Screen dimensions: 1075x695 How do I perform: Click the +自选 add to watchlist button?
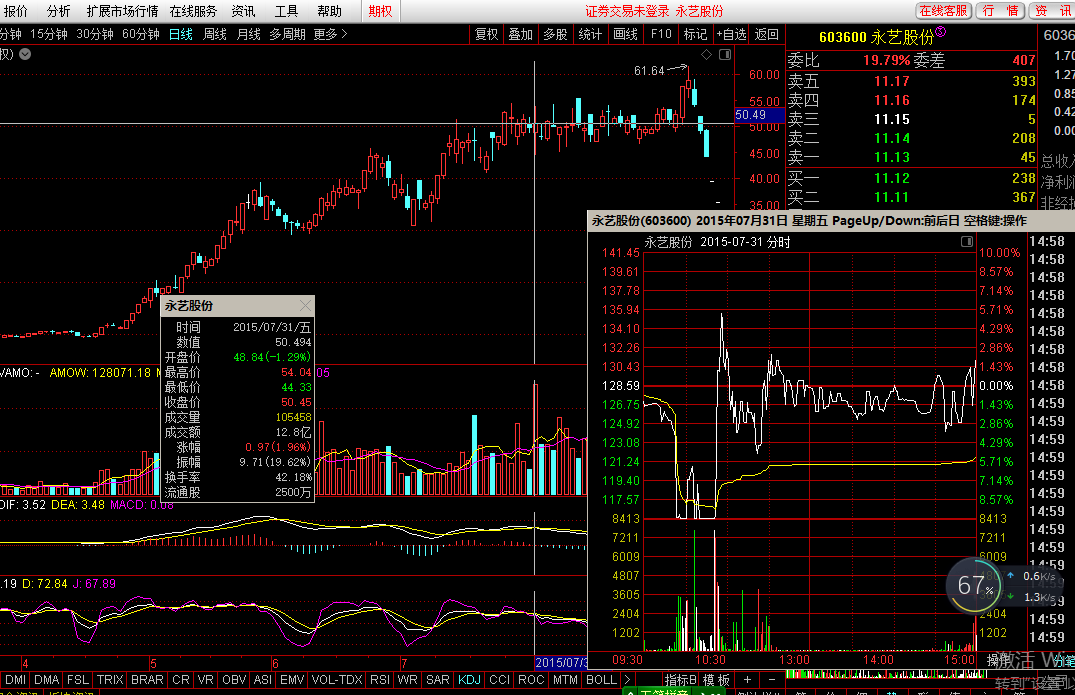[731, 34]
